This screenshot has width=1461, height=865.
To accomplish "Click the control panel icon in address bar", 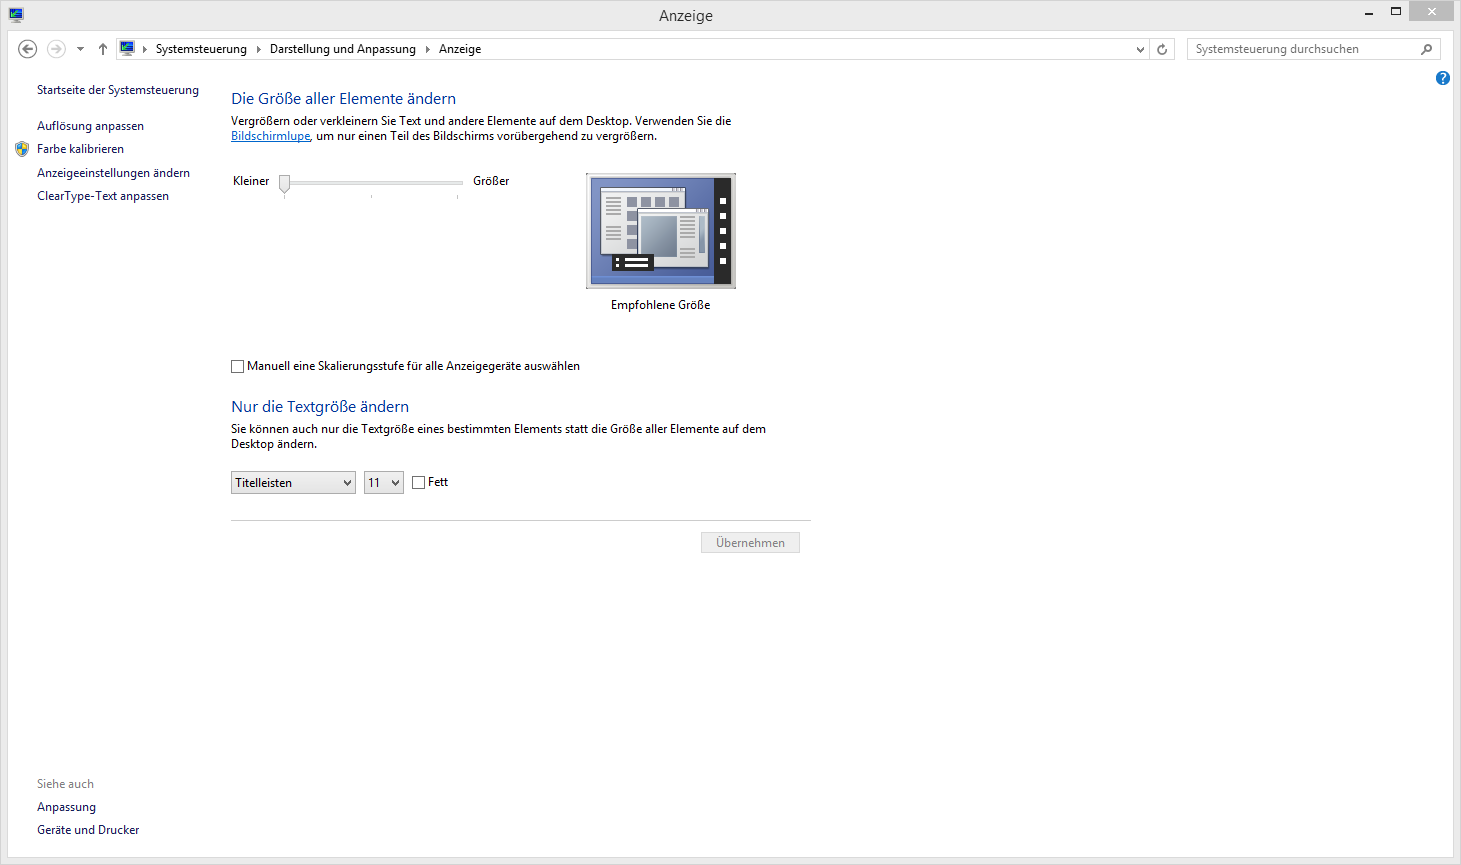I will coord(127,49).
